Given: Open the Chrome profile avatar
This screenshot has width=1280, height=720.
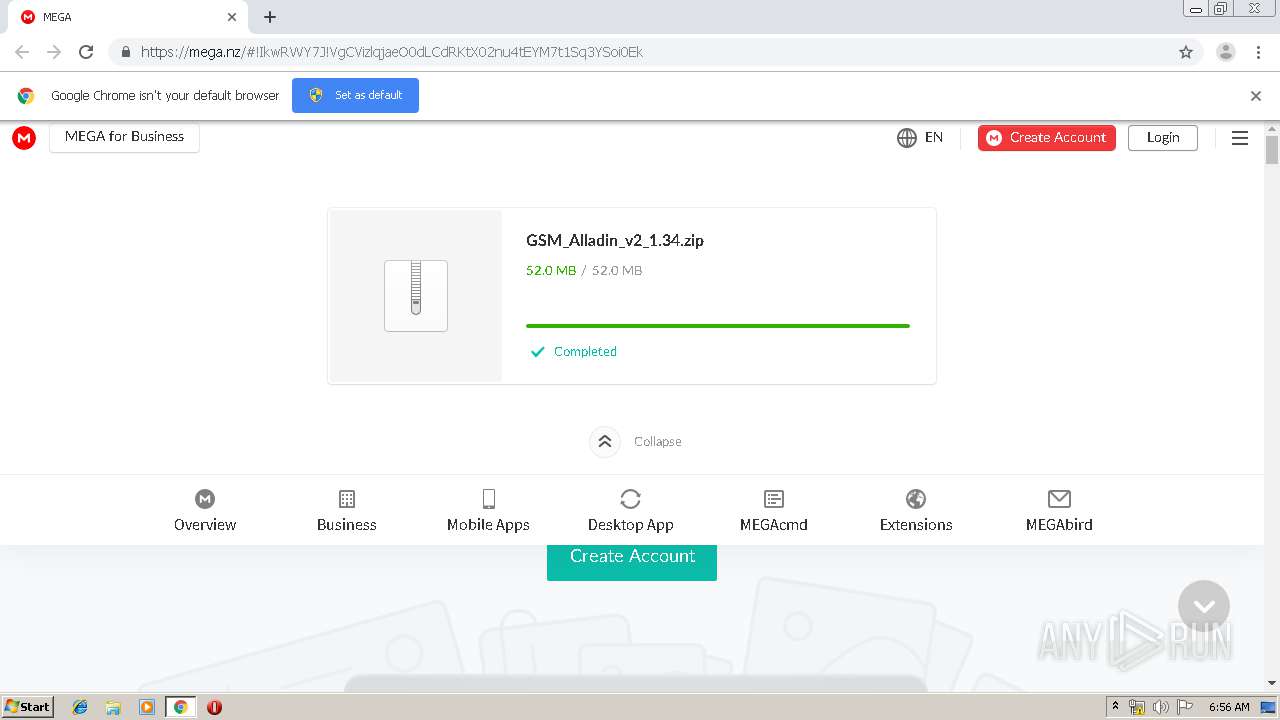Looking at the screenshot, I should [x=1226, y=52].
